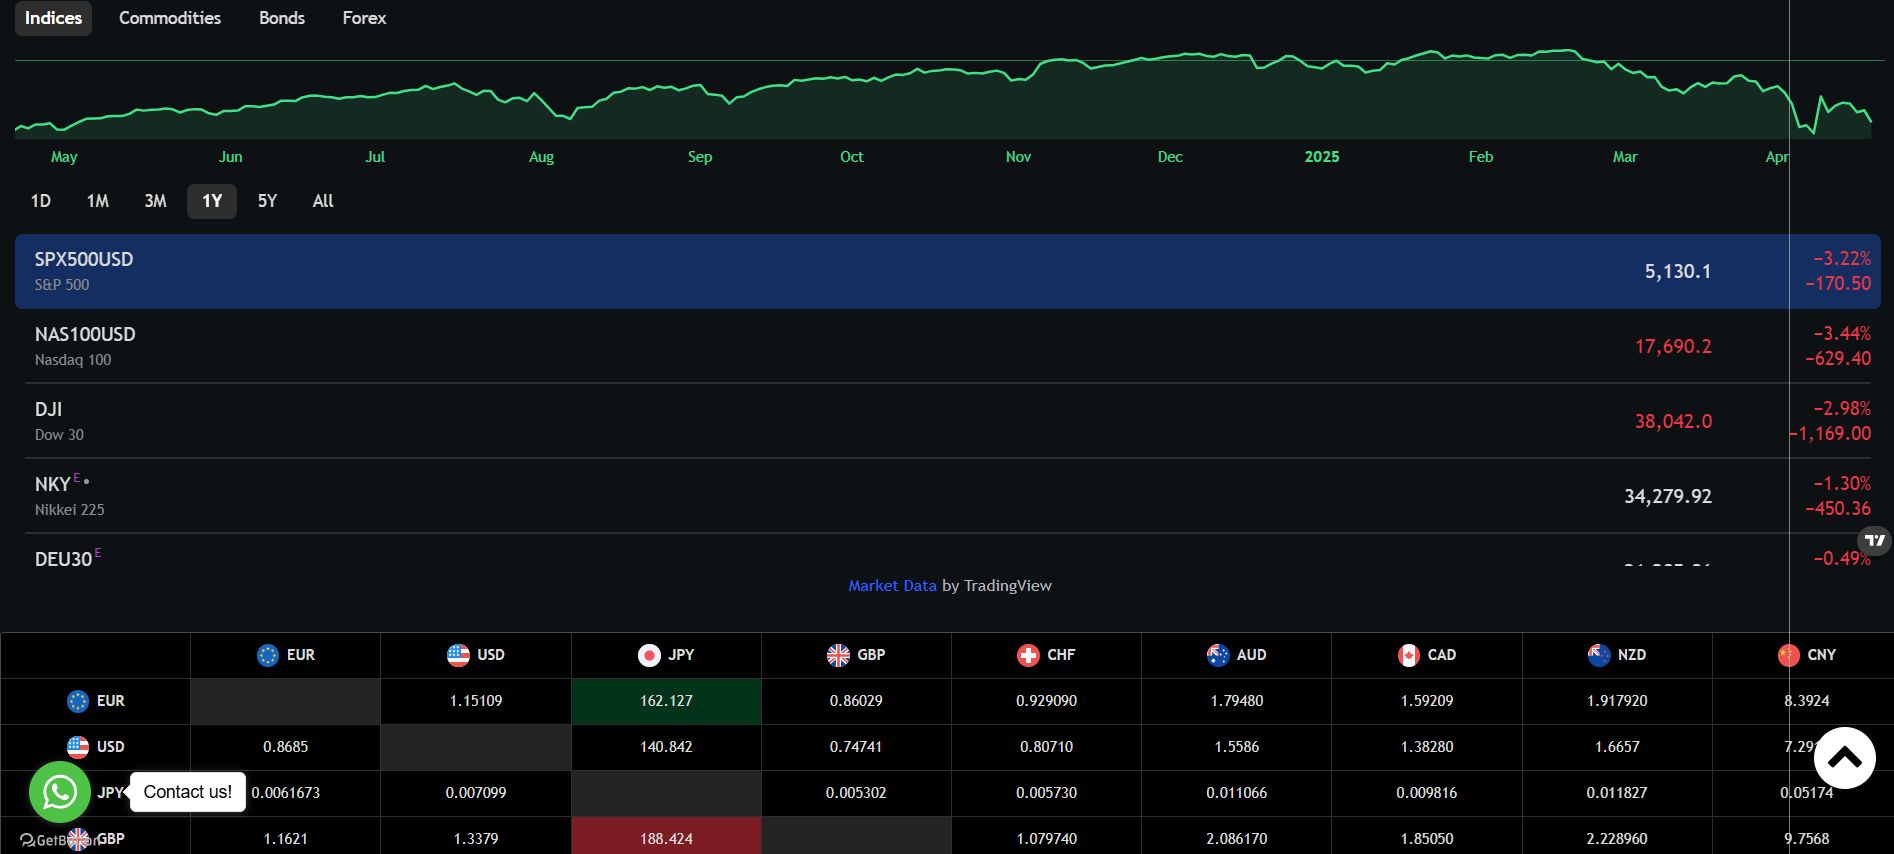
Task: Click the S&P 500 one-year price chart
Action: click(943, 93)
